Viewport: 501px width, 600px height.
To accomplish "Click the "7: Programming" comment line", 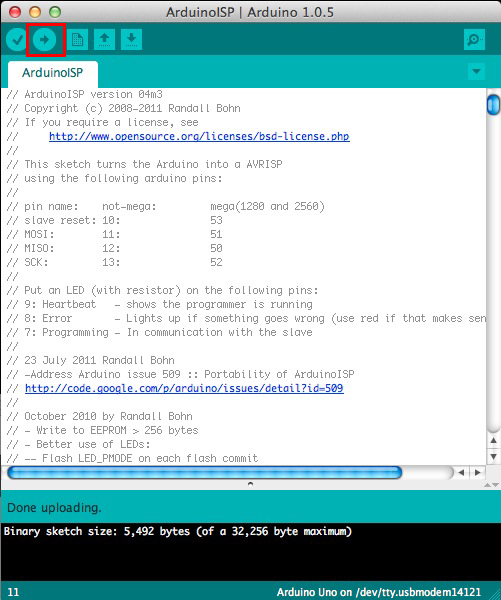I will point(160,332).
